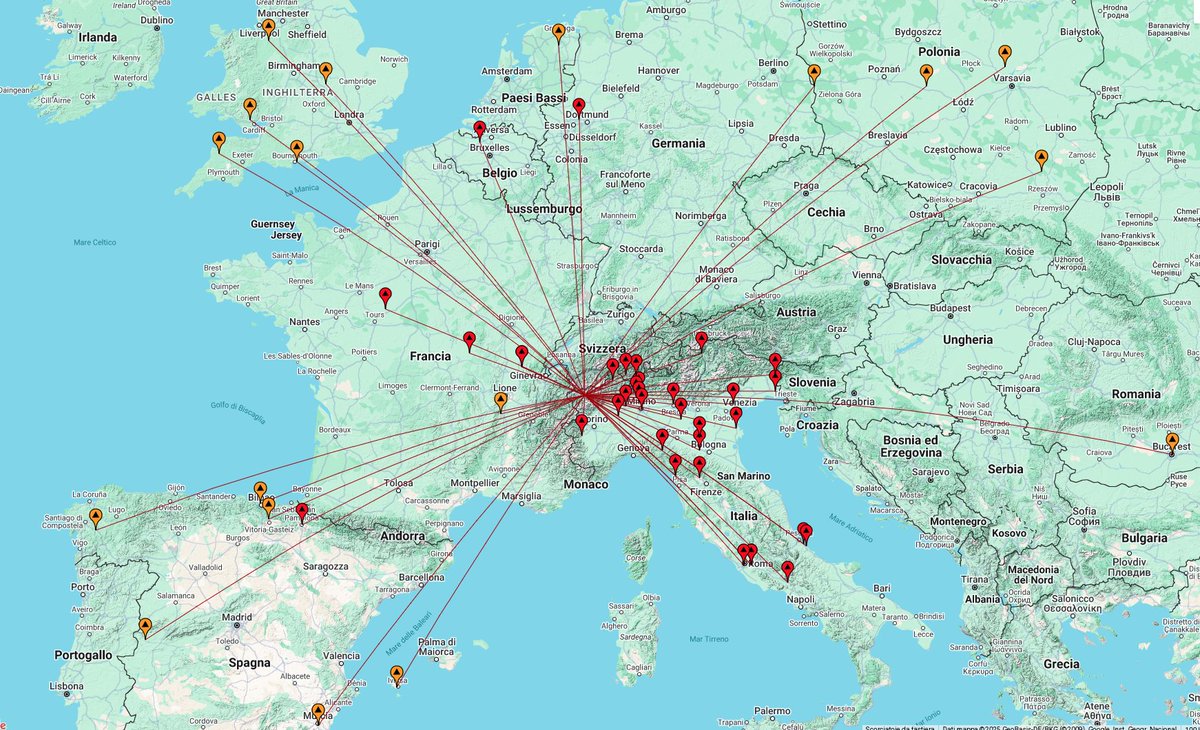Open the red marker left of Torino
1200x730 pixels.
pyautogui.click(x=581, y=425)
